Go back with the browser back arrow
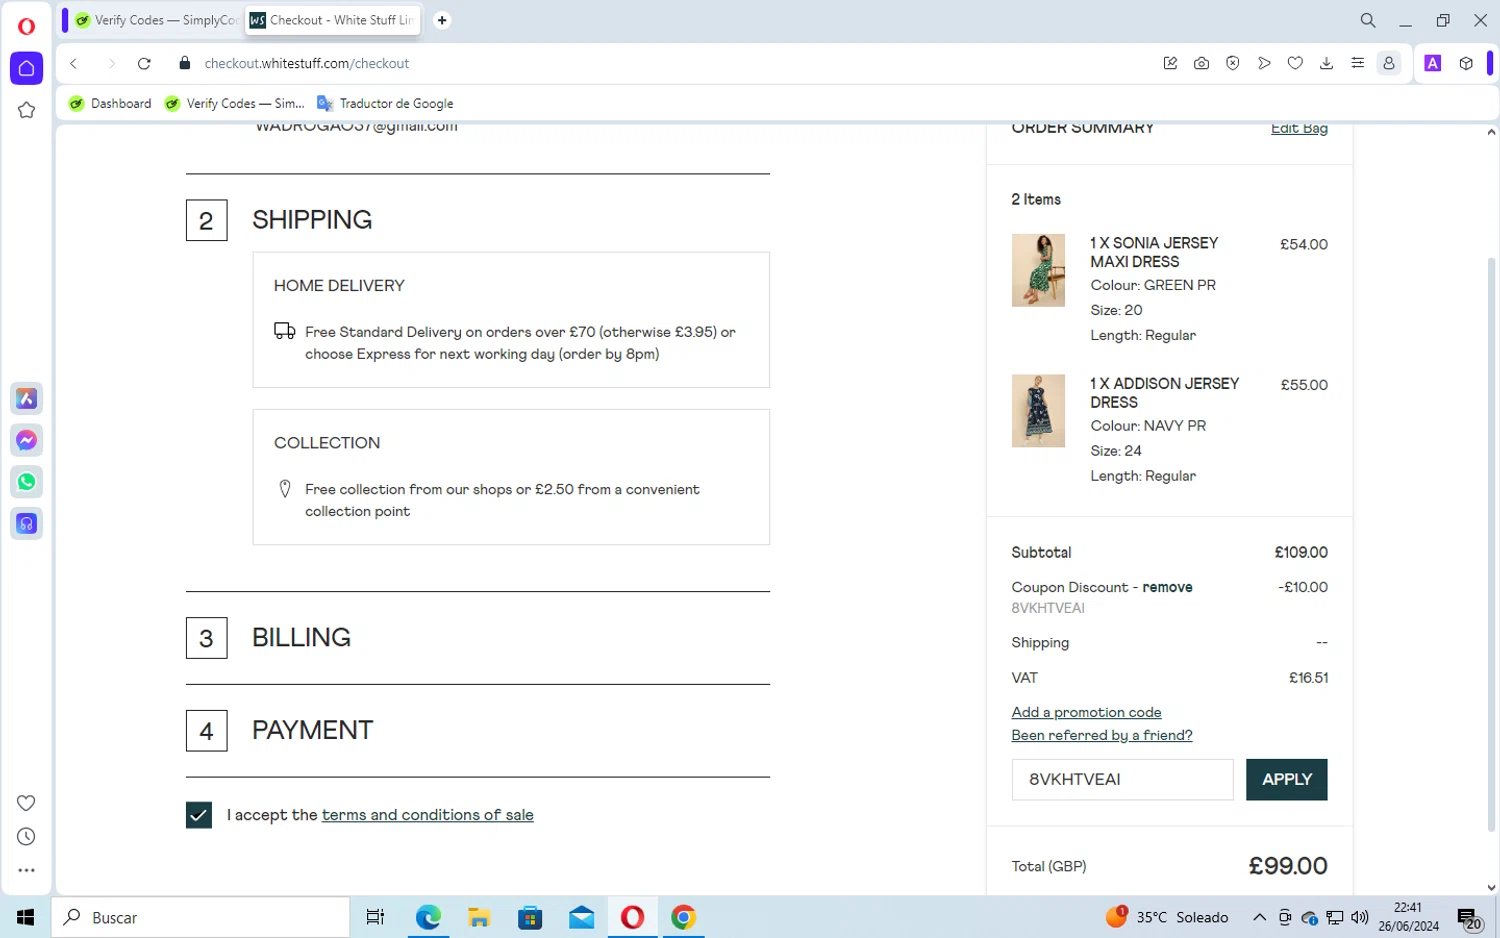Screen dimensions: 1500x938 74,63
